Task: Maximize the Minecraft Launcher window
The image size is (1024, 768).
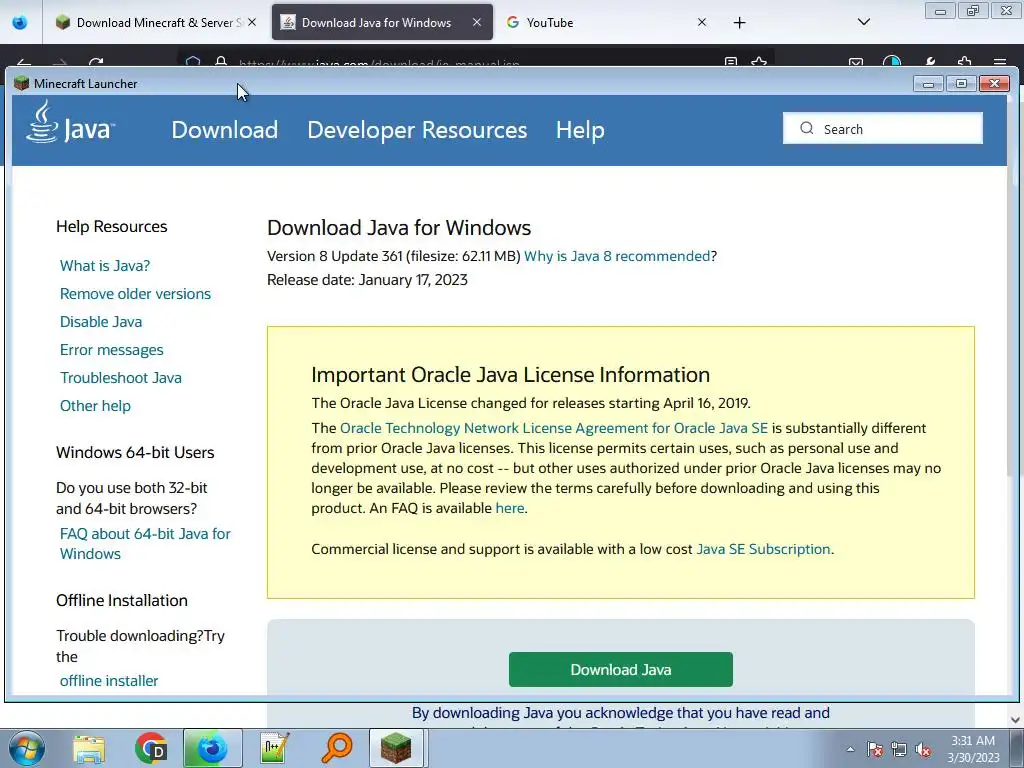Action: point(961,84)
